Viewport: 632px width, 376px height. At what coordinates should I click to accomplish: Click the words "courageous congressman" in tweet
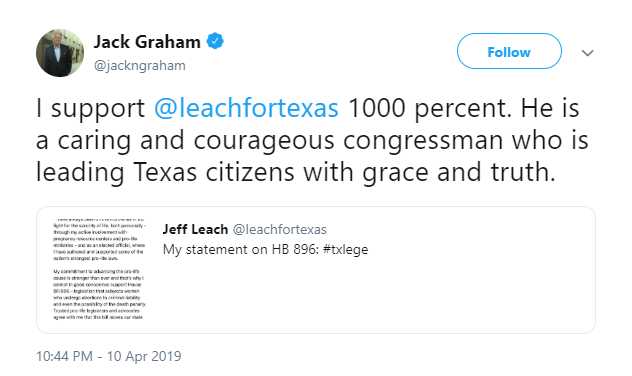[349, 141]
